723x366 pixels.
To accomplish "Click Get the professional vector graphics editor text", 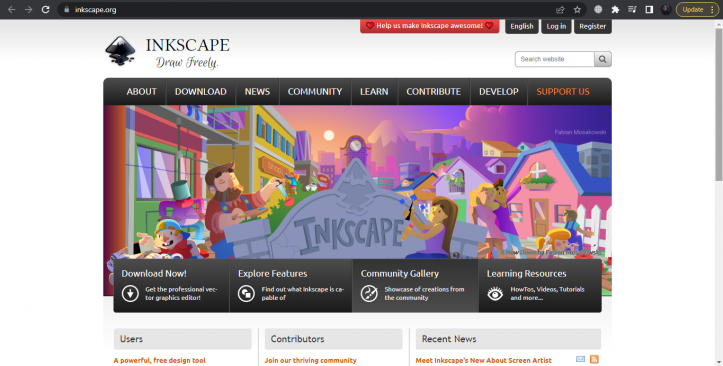I will pyautogui.click(x=181, y=294).
